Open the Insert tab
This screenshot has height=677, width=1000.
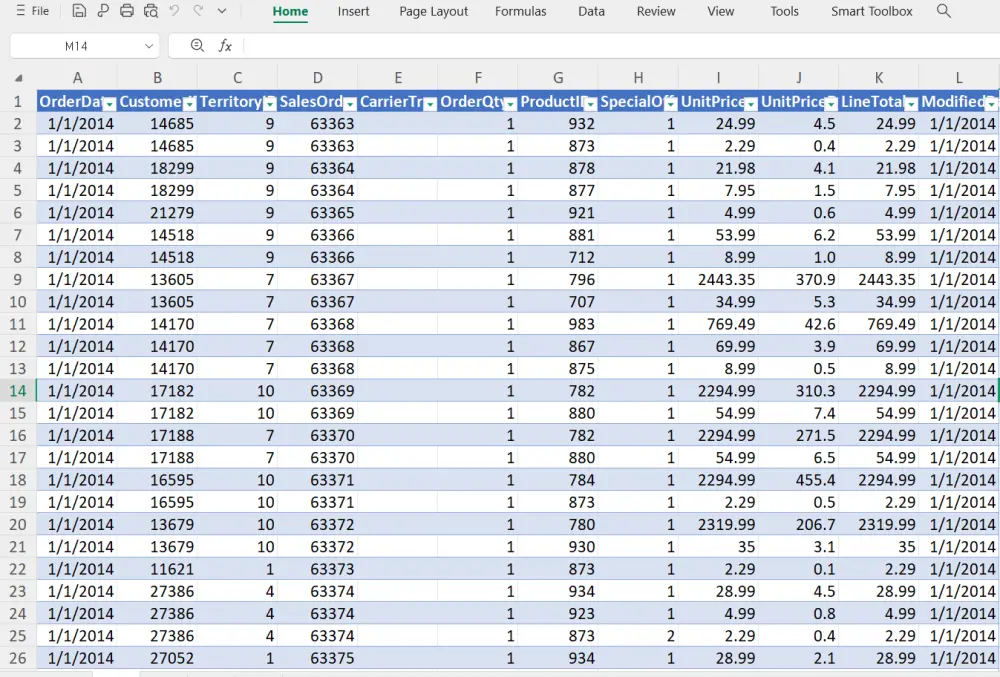pyautogui.click(x=353, y=11)
